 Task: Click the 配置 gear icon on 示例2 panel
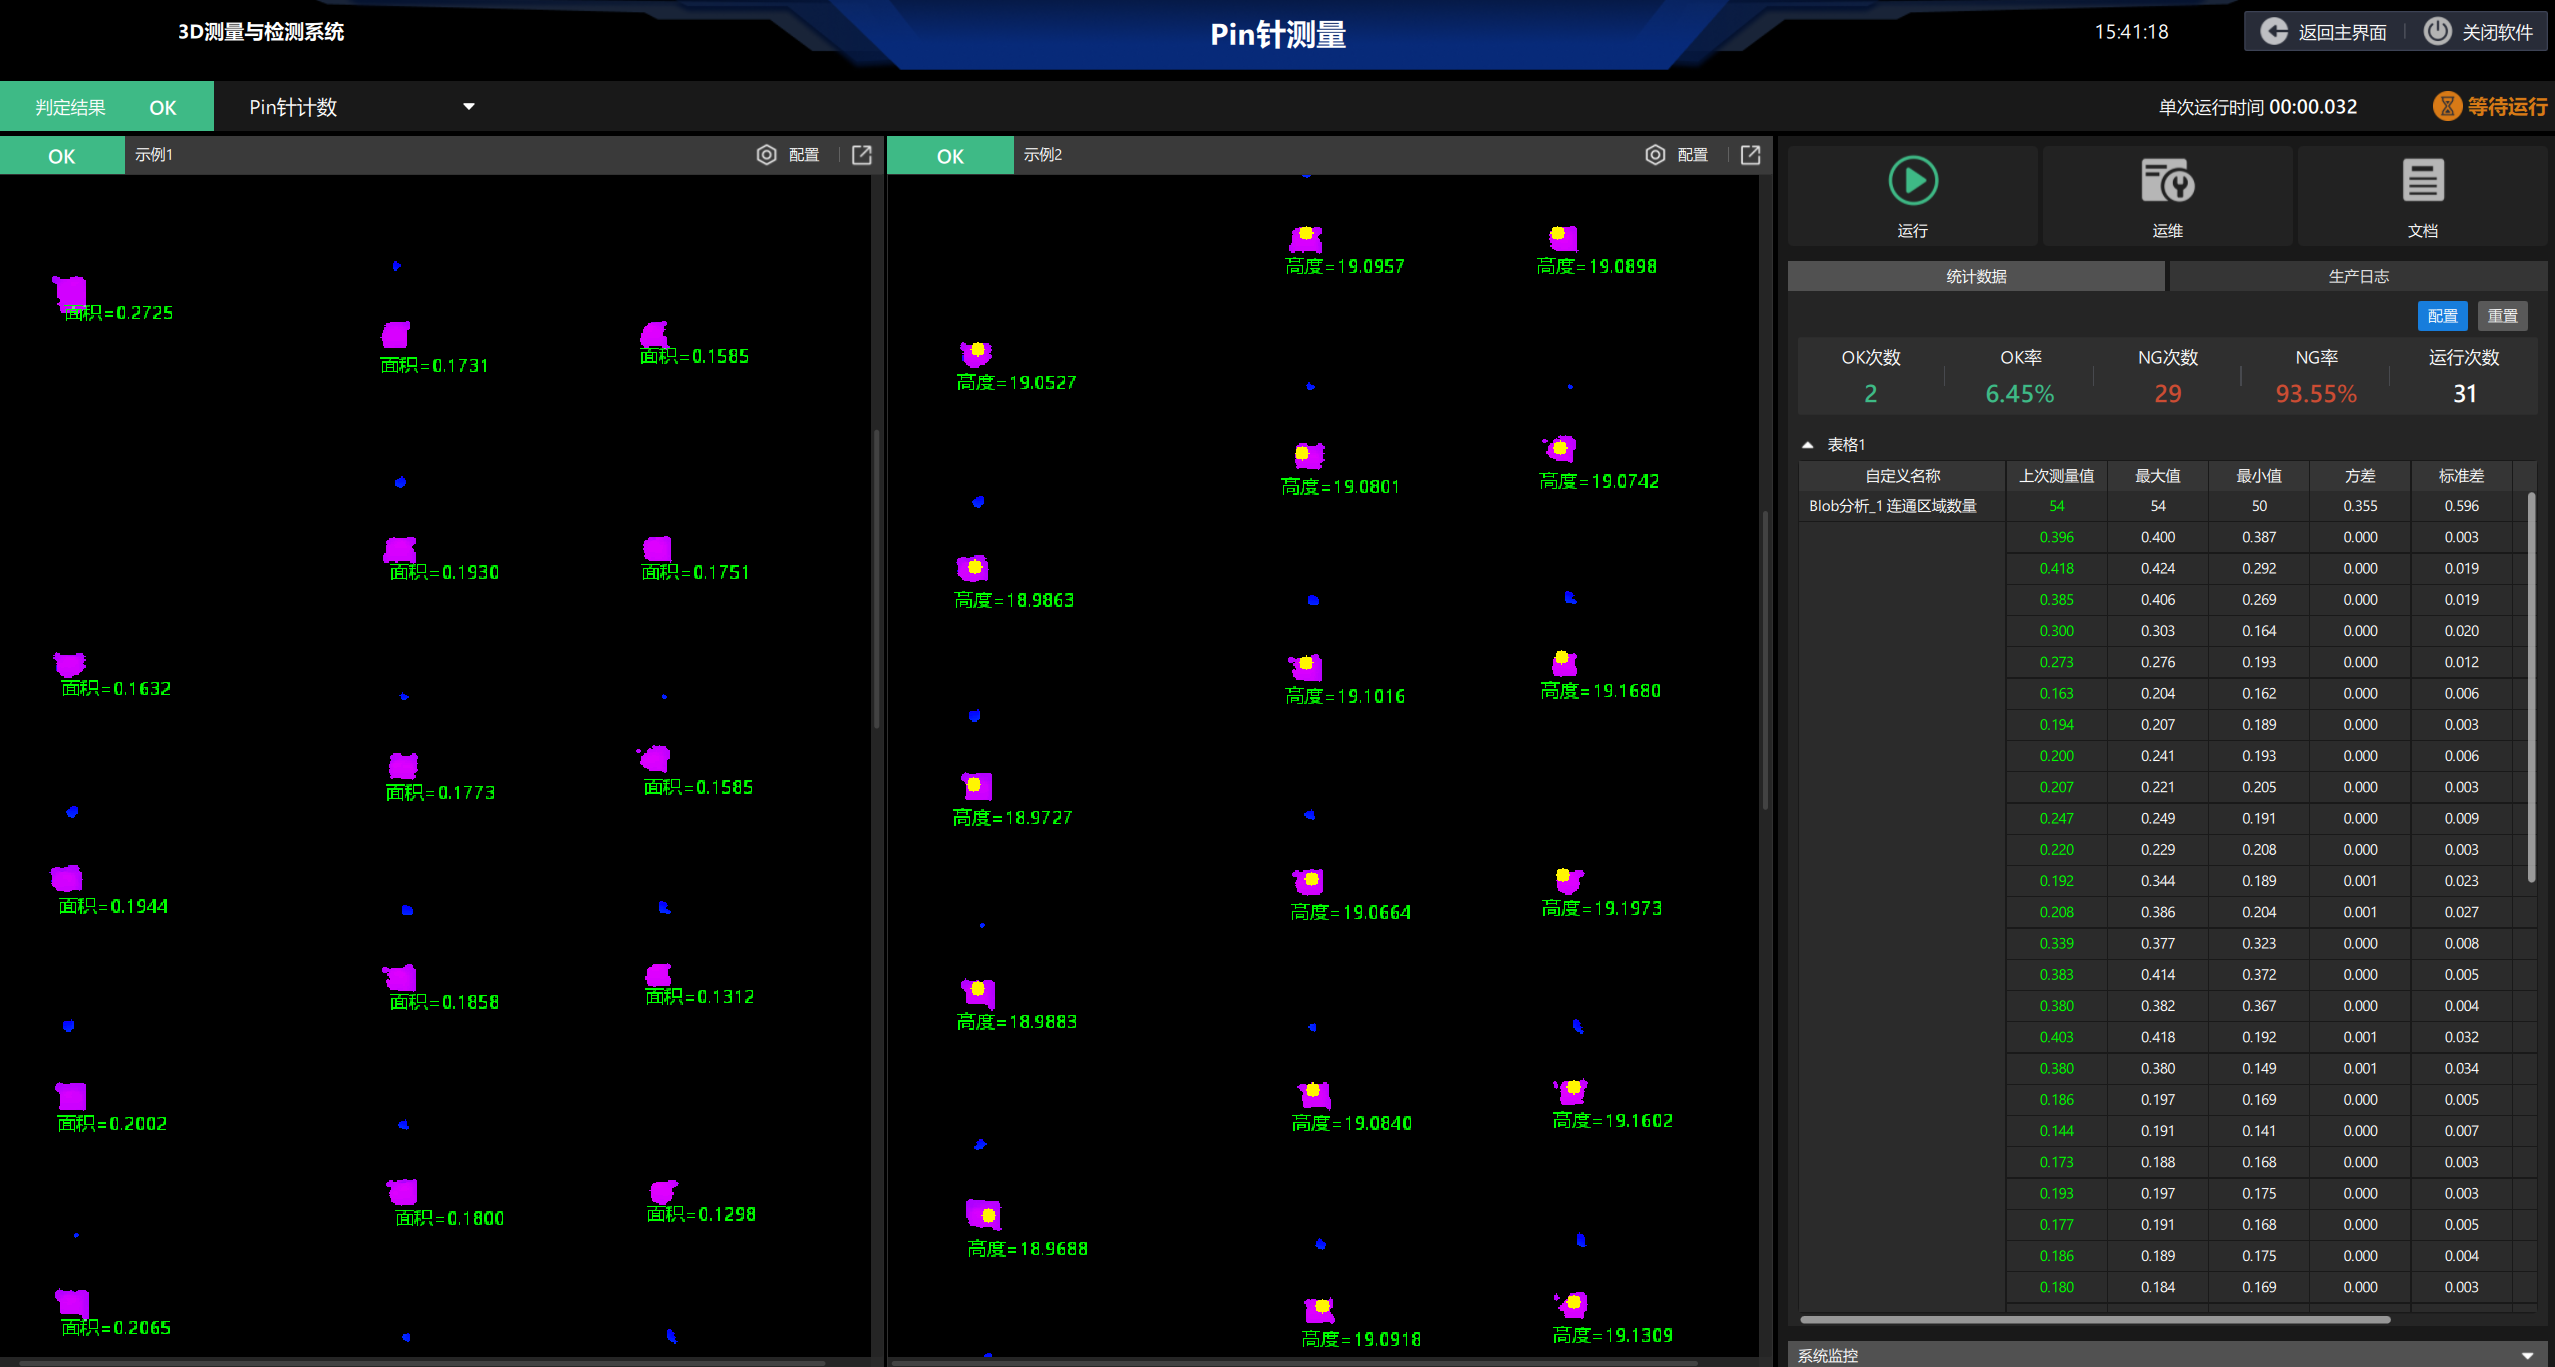[1656, 155]
